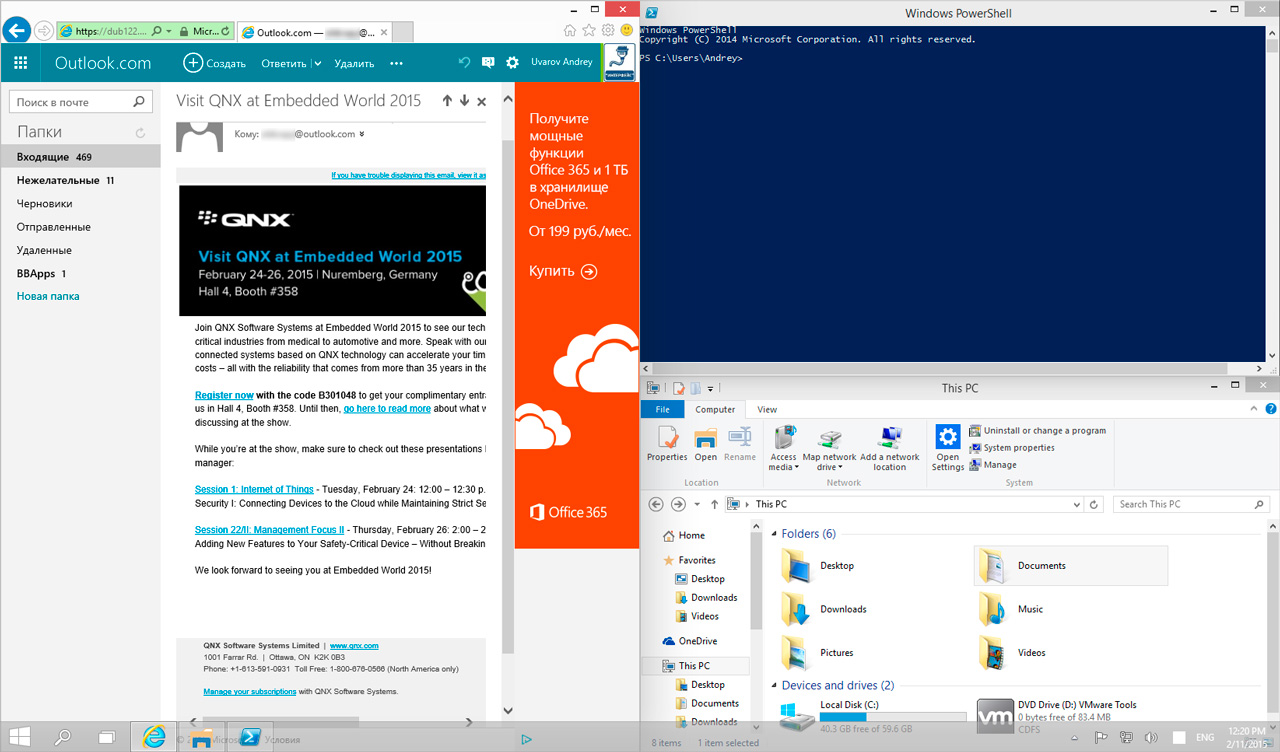Expand the Map network drive dropdown
Viewport: 1280px width, 752px height.
coord(829,448)
